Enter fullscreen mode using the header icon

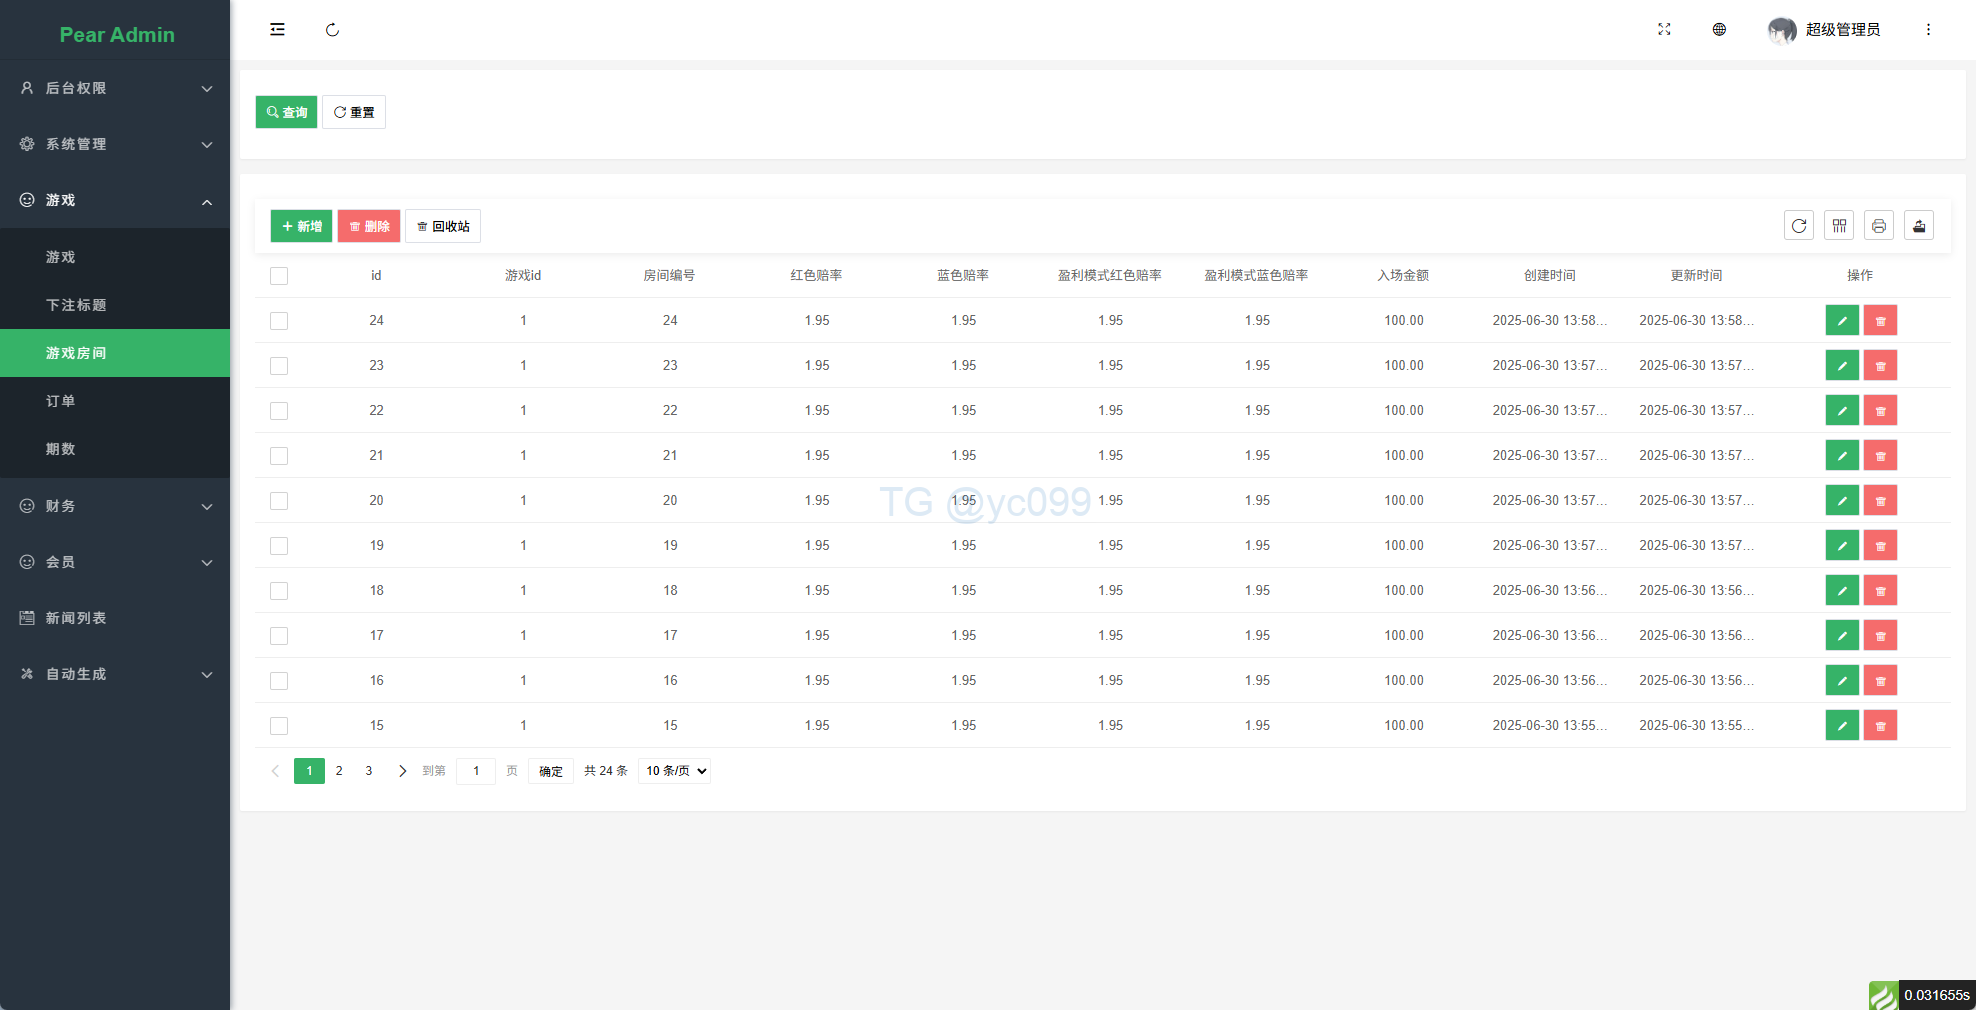pyautogui.click(x=1664, y=30)
